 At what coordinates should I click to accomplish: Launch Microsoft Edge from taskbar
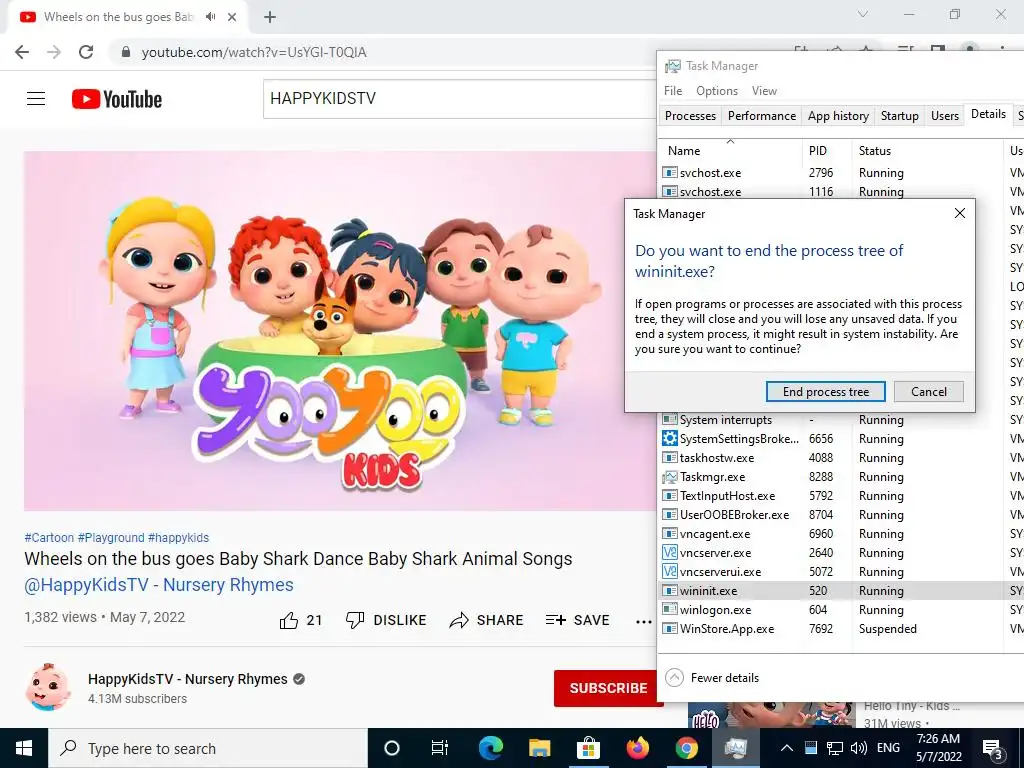(490, 748)
